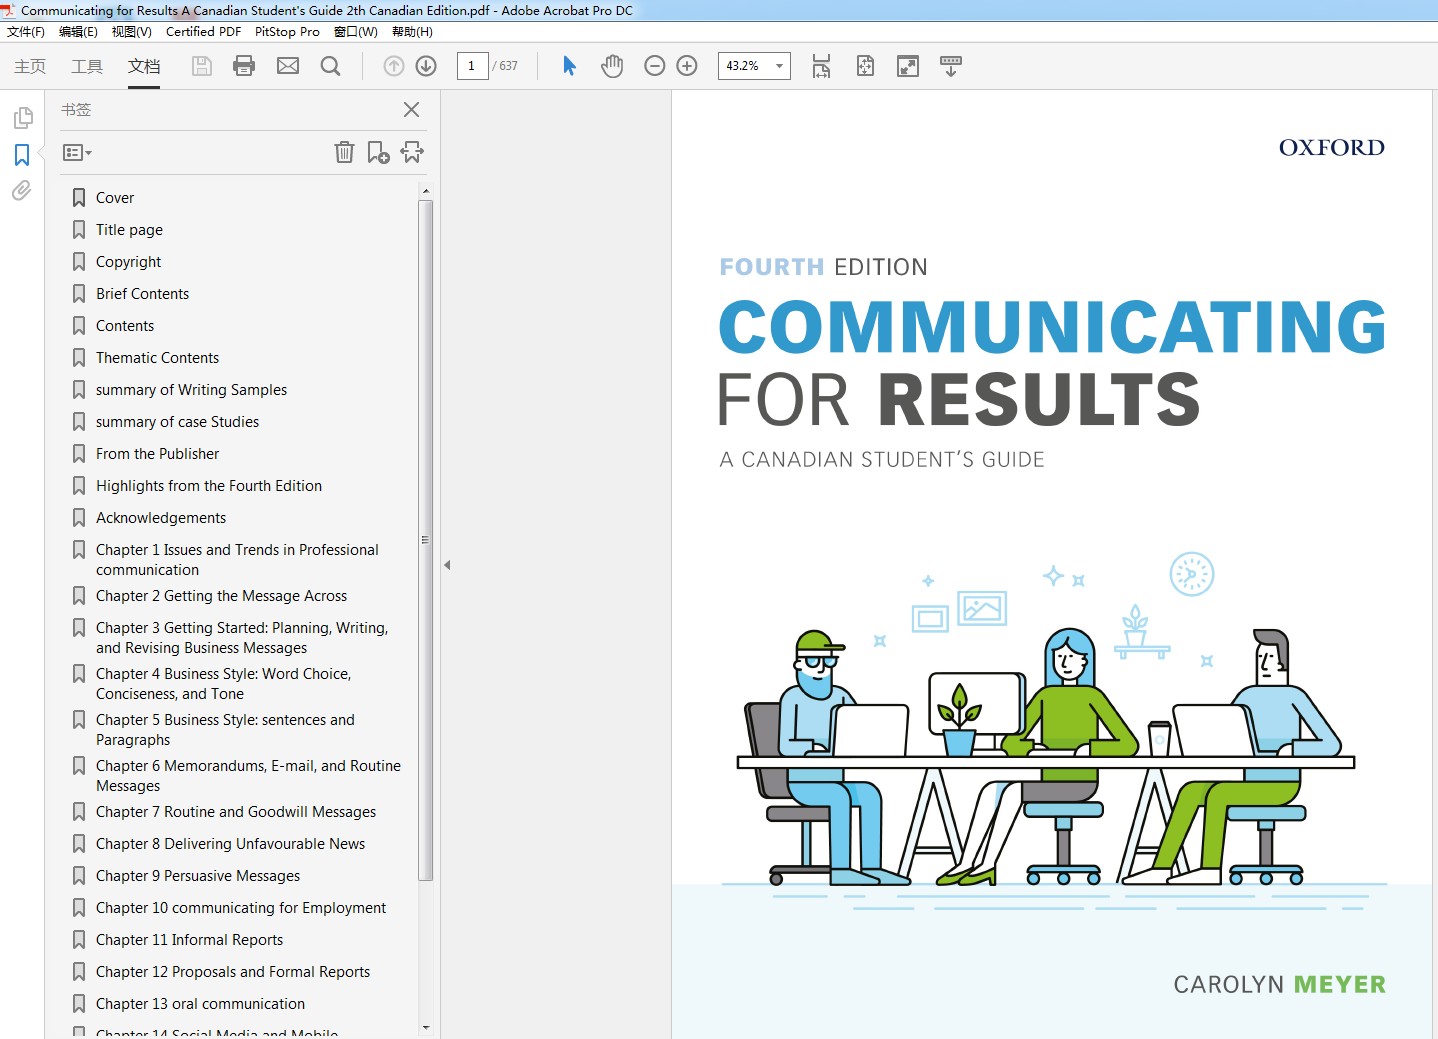Switch to 主页 tab
This screenshot has height=1039, width=1438.
pyautogui.click(x=30, y=66)
